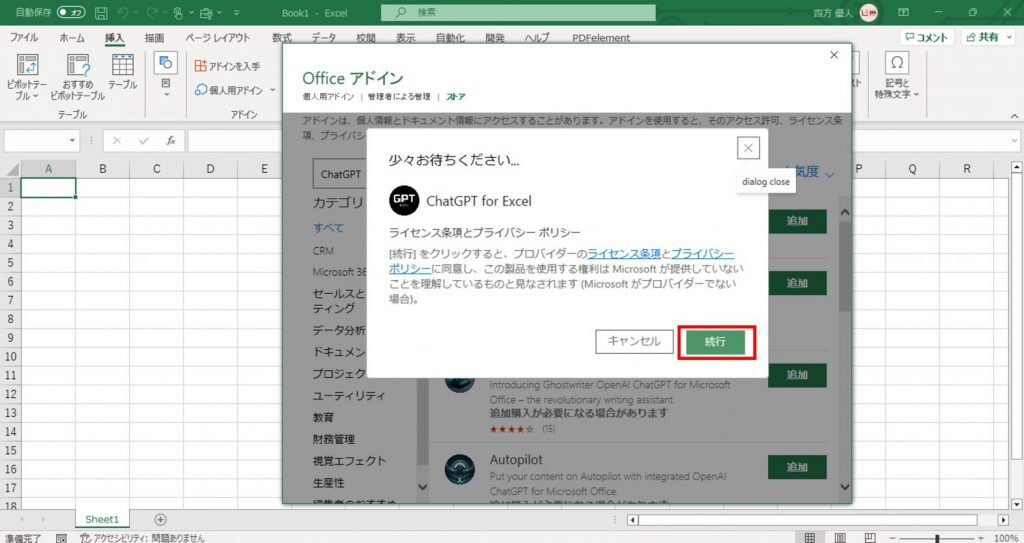This screenshot has height=543, width=1024.
Task: Switch to Page Layout view icon
Action: (x=840, y=538)
